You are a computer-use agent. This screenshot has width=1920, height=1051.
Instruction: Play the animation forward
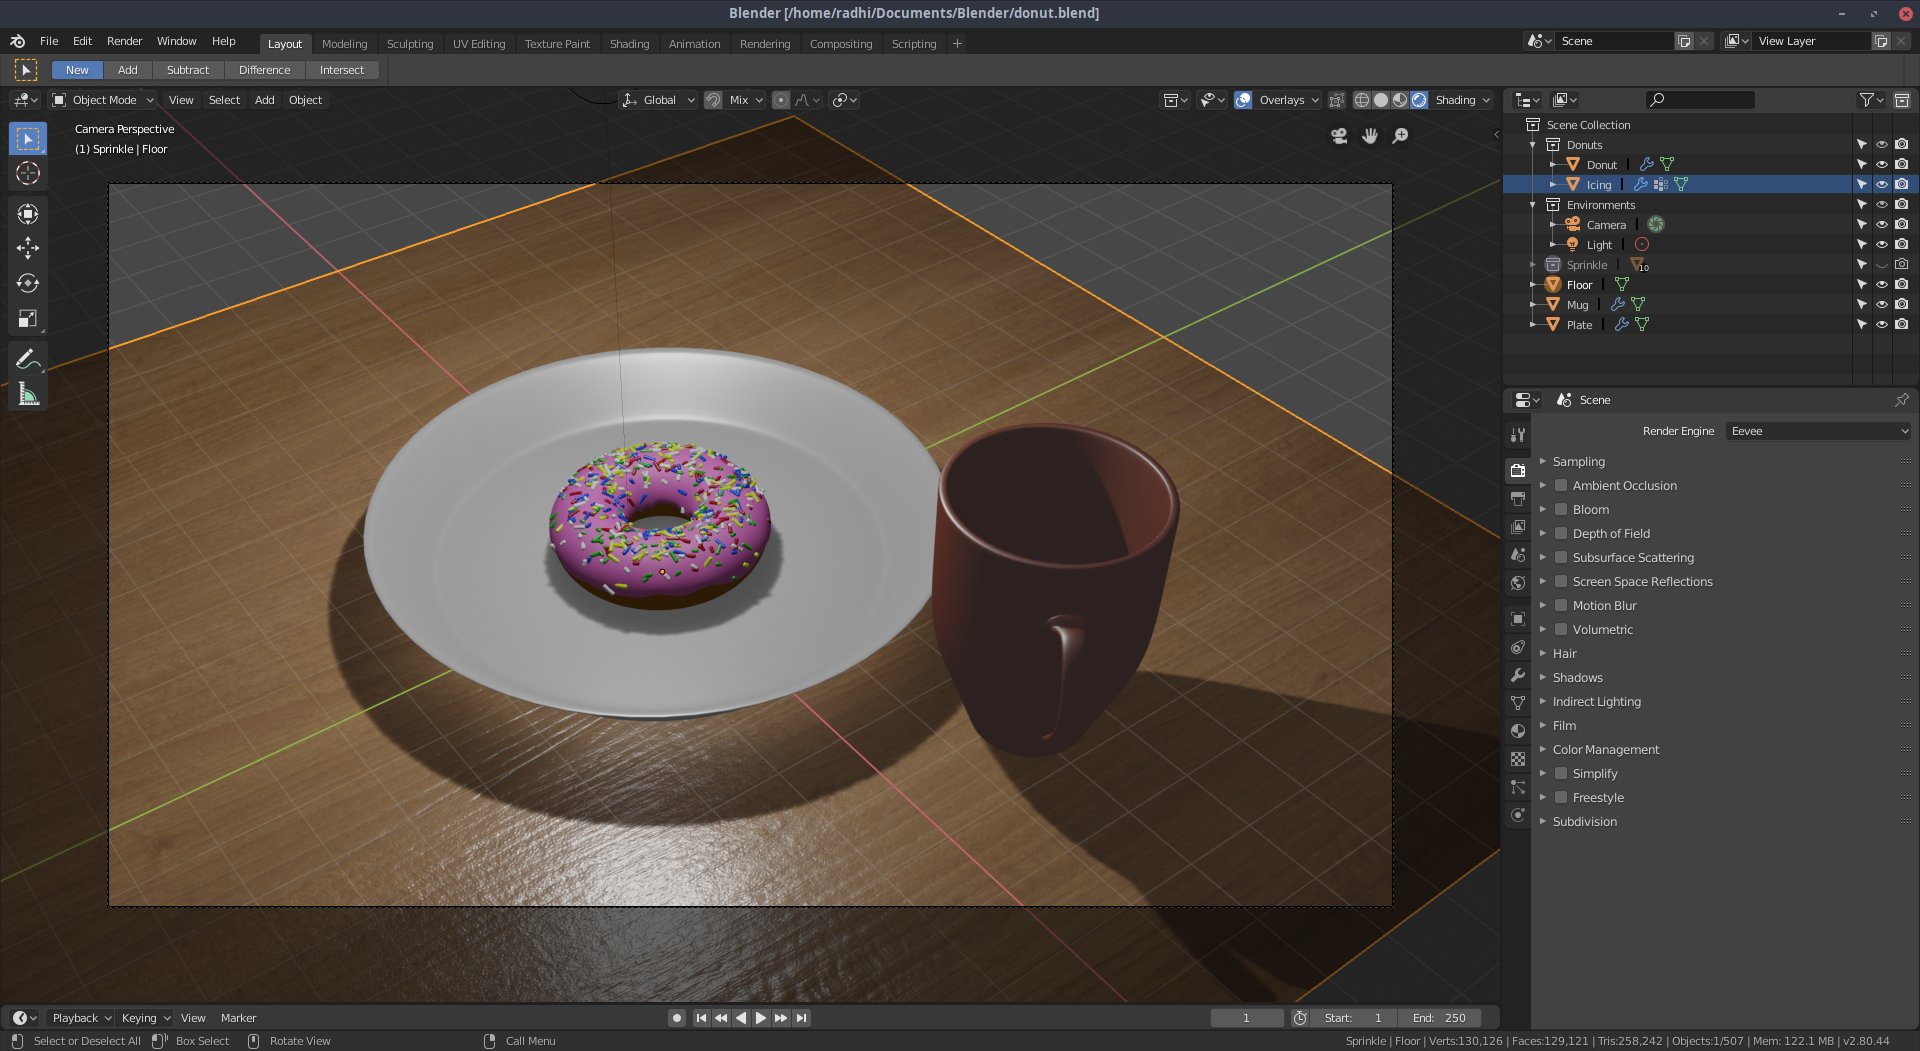click(761, 1018)
